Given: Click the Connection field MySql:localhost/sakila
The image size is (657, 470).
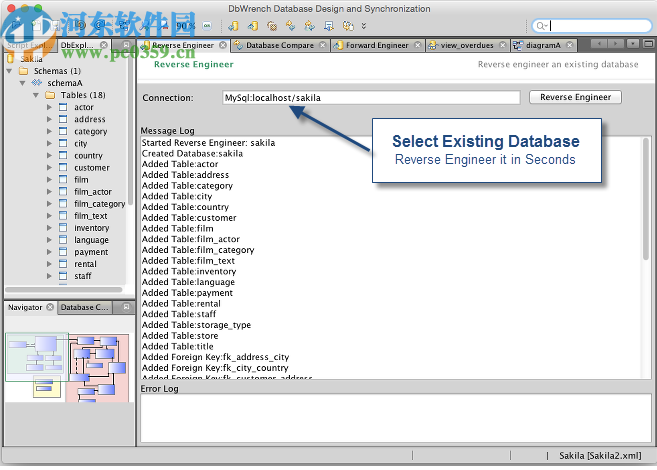Looking at the screenshot, I should [x=371, y=98].
